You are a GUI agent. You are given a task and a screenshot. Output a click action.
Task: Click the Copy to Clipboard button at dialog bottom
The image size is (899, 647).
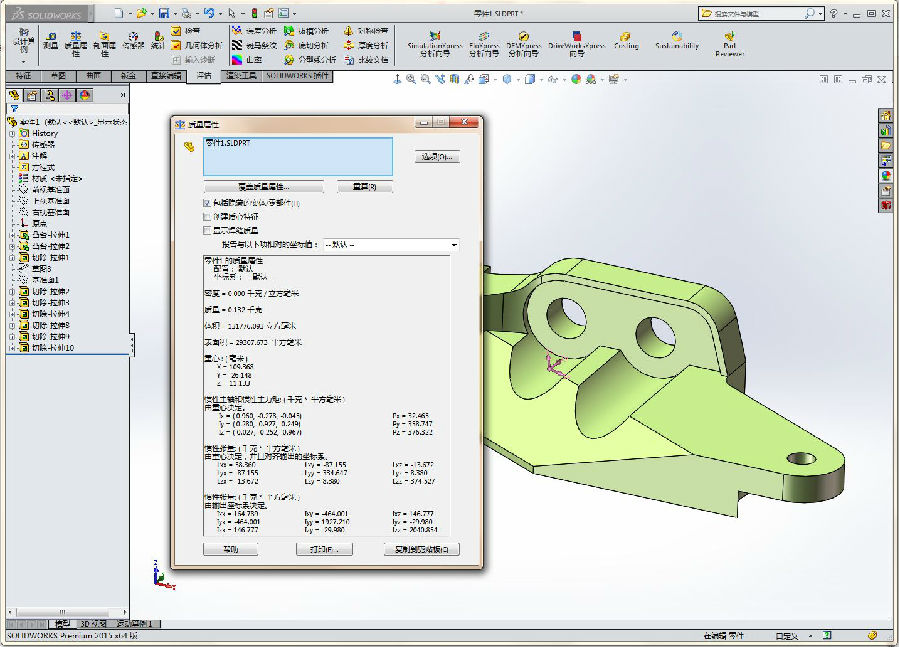(422, 549)
